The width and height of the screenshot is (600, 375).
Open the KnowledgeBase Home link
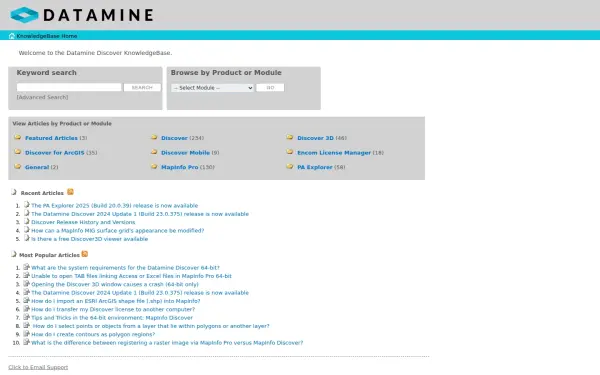[47, 36]
